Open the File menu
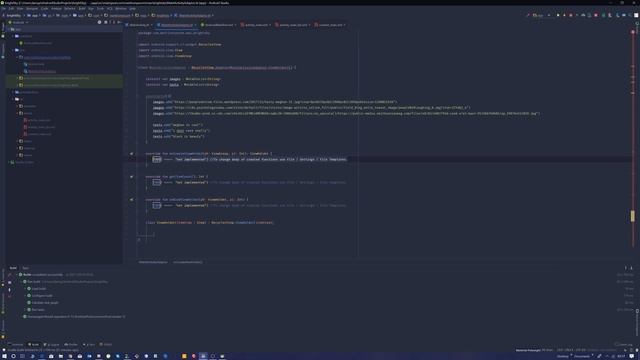Image resolution: width=640 pixels, height=360 pixels. pos(4,9)
